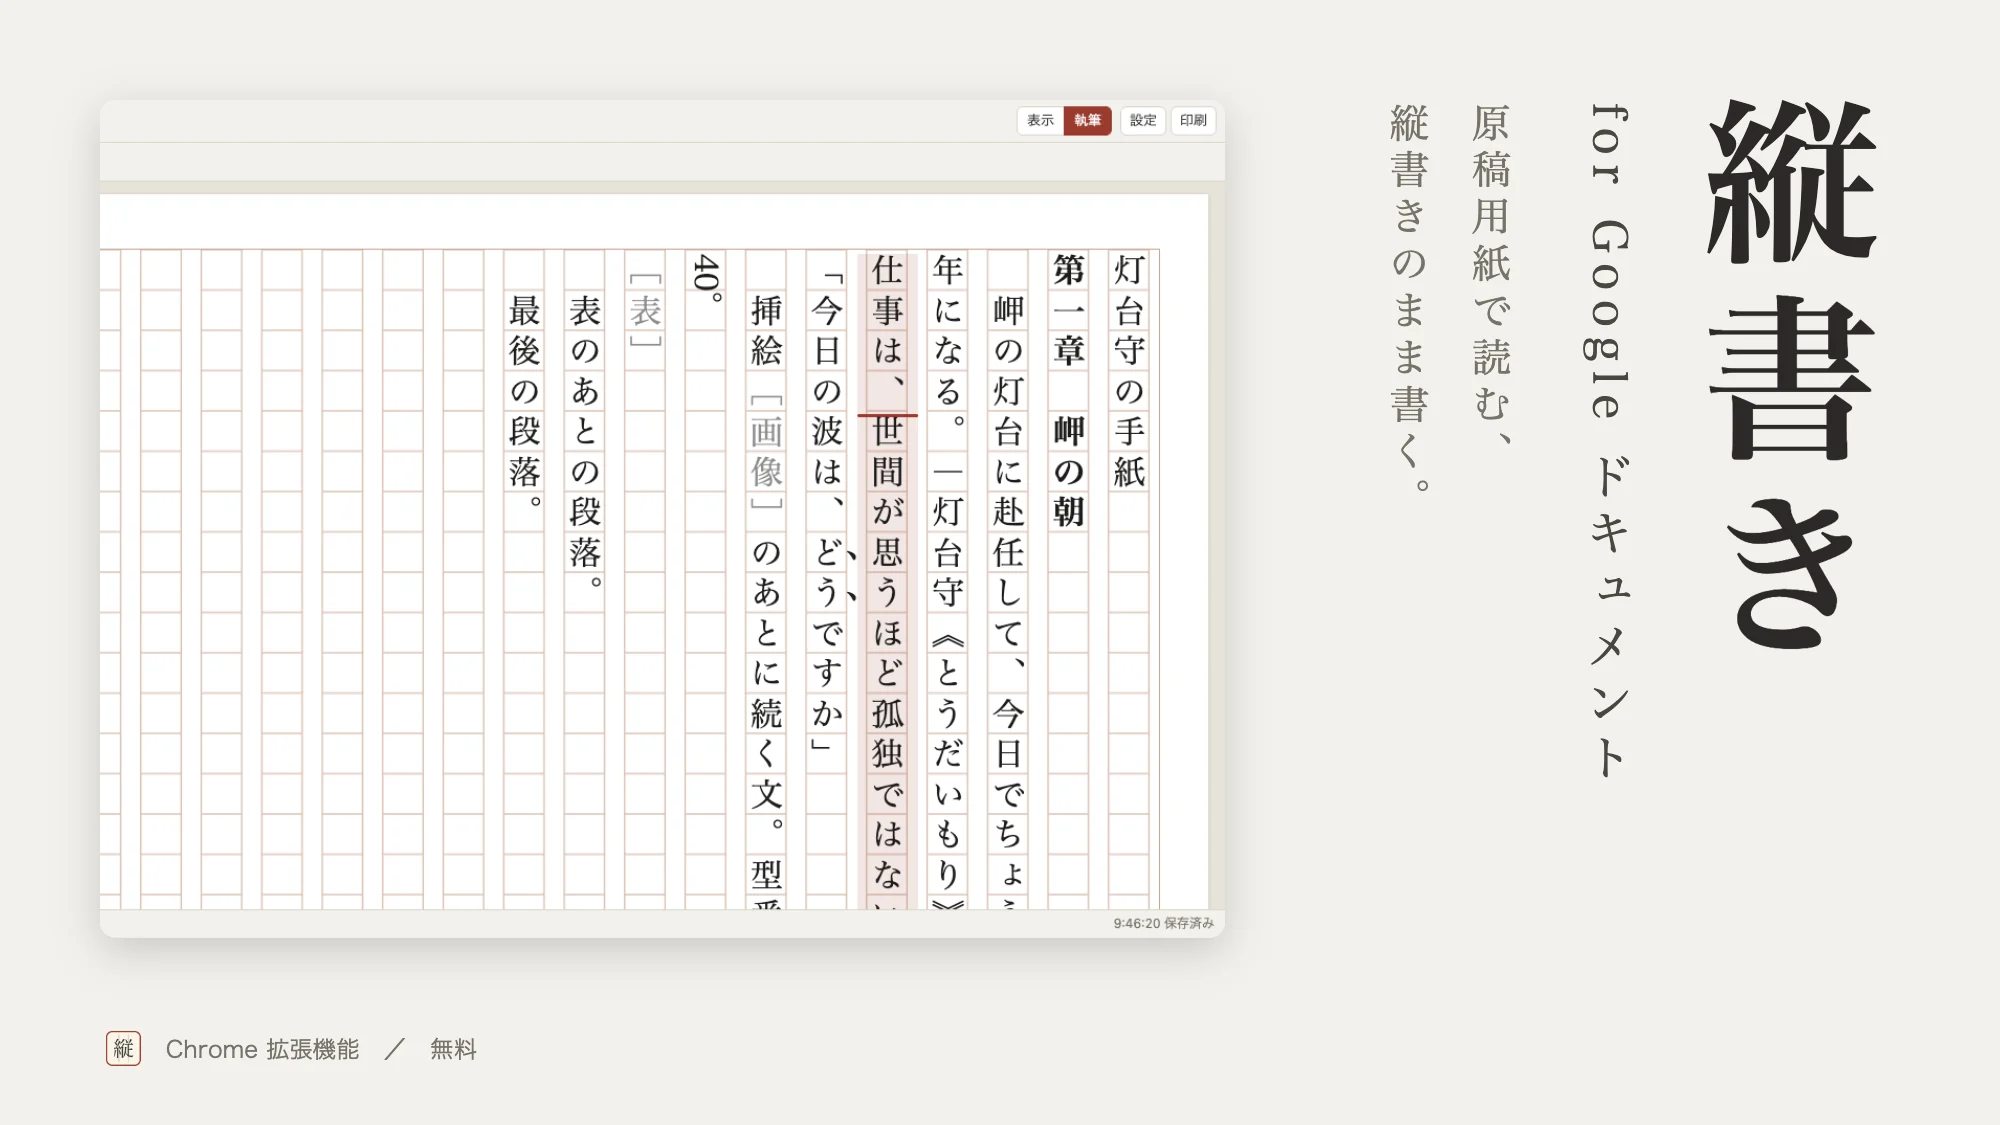Click the 原稿用紙で読む、 tagline
The image size is (2000, 1125).
pos(1491,275)
